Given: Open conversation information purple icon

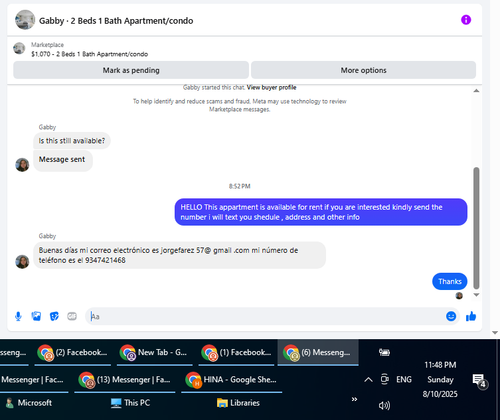Looking at the screenshot, I should pyautogui.click(x=466, y=20).
